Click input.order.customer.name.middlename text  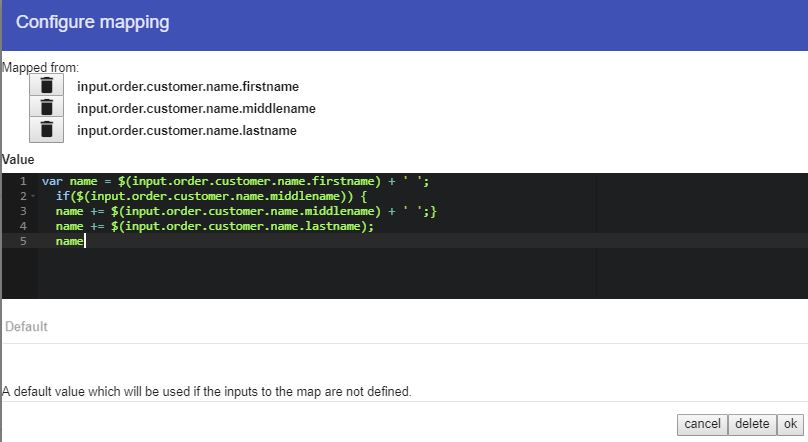click(196, 109)
